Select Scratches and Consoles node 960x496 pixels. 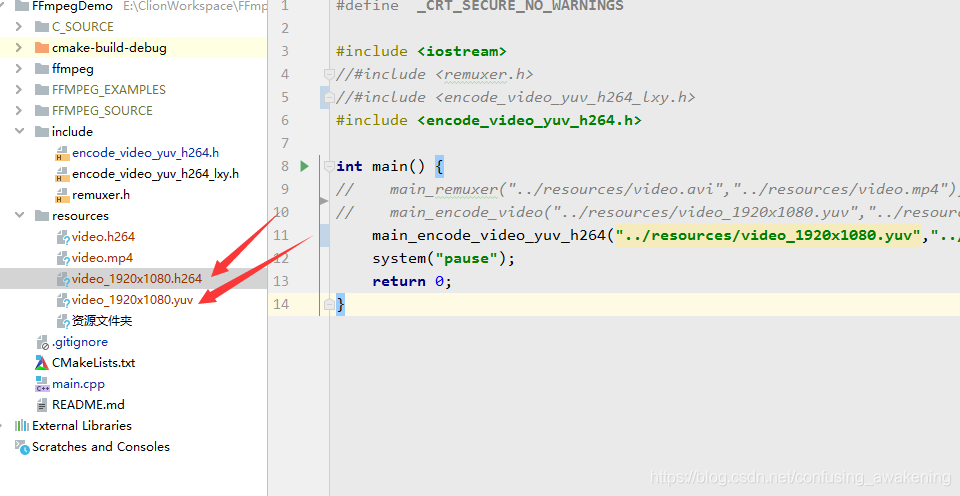click(101, 447)
